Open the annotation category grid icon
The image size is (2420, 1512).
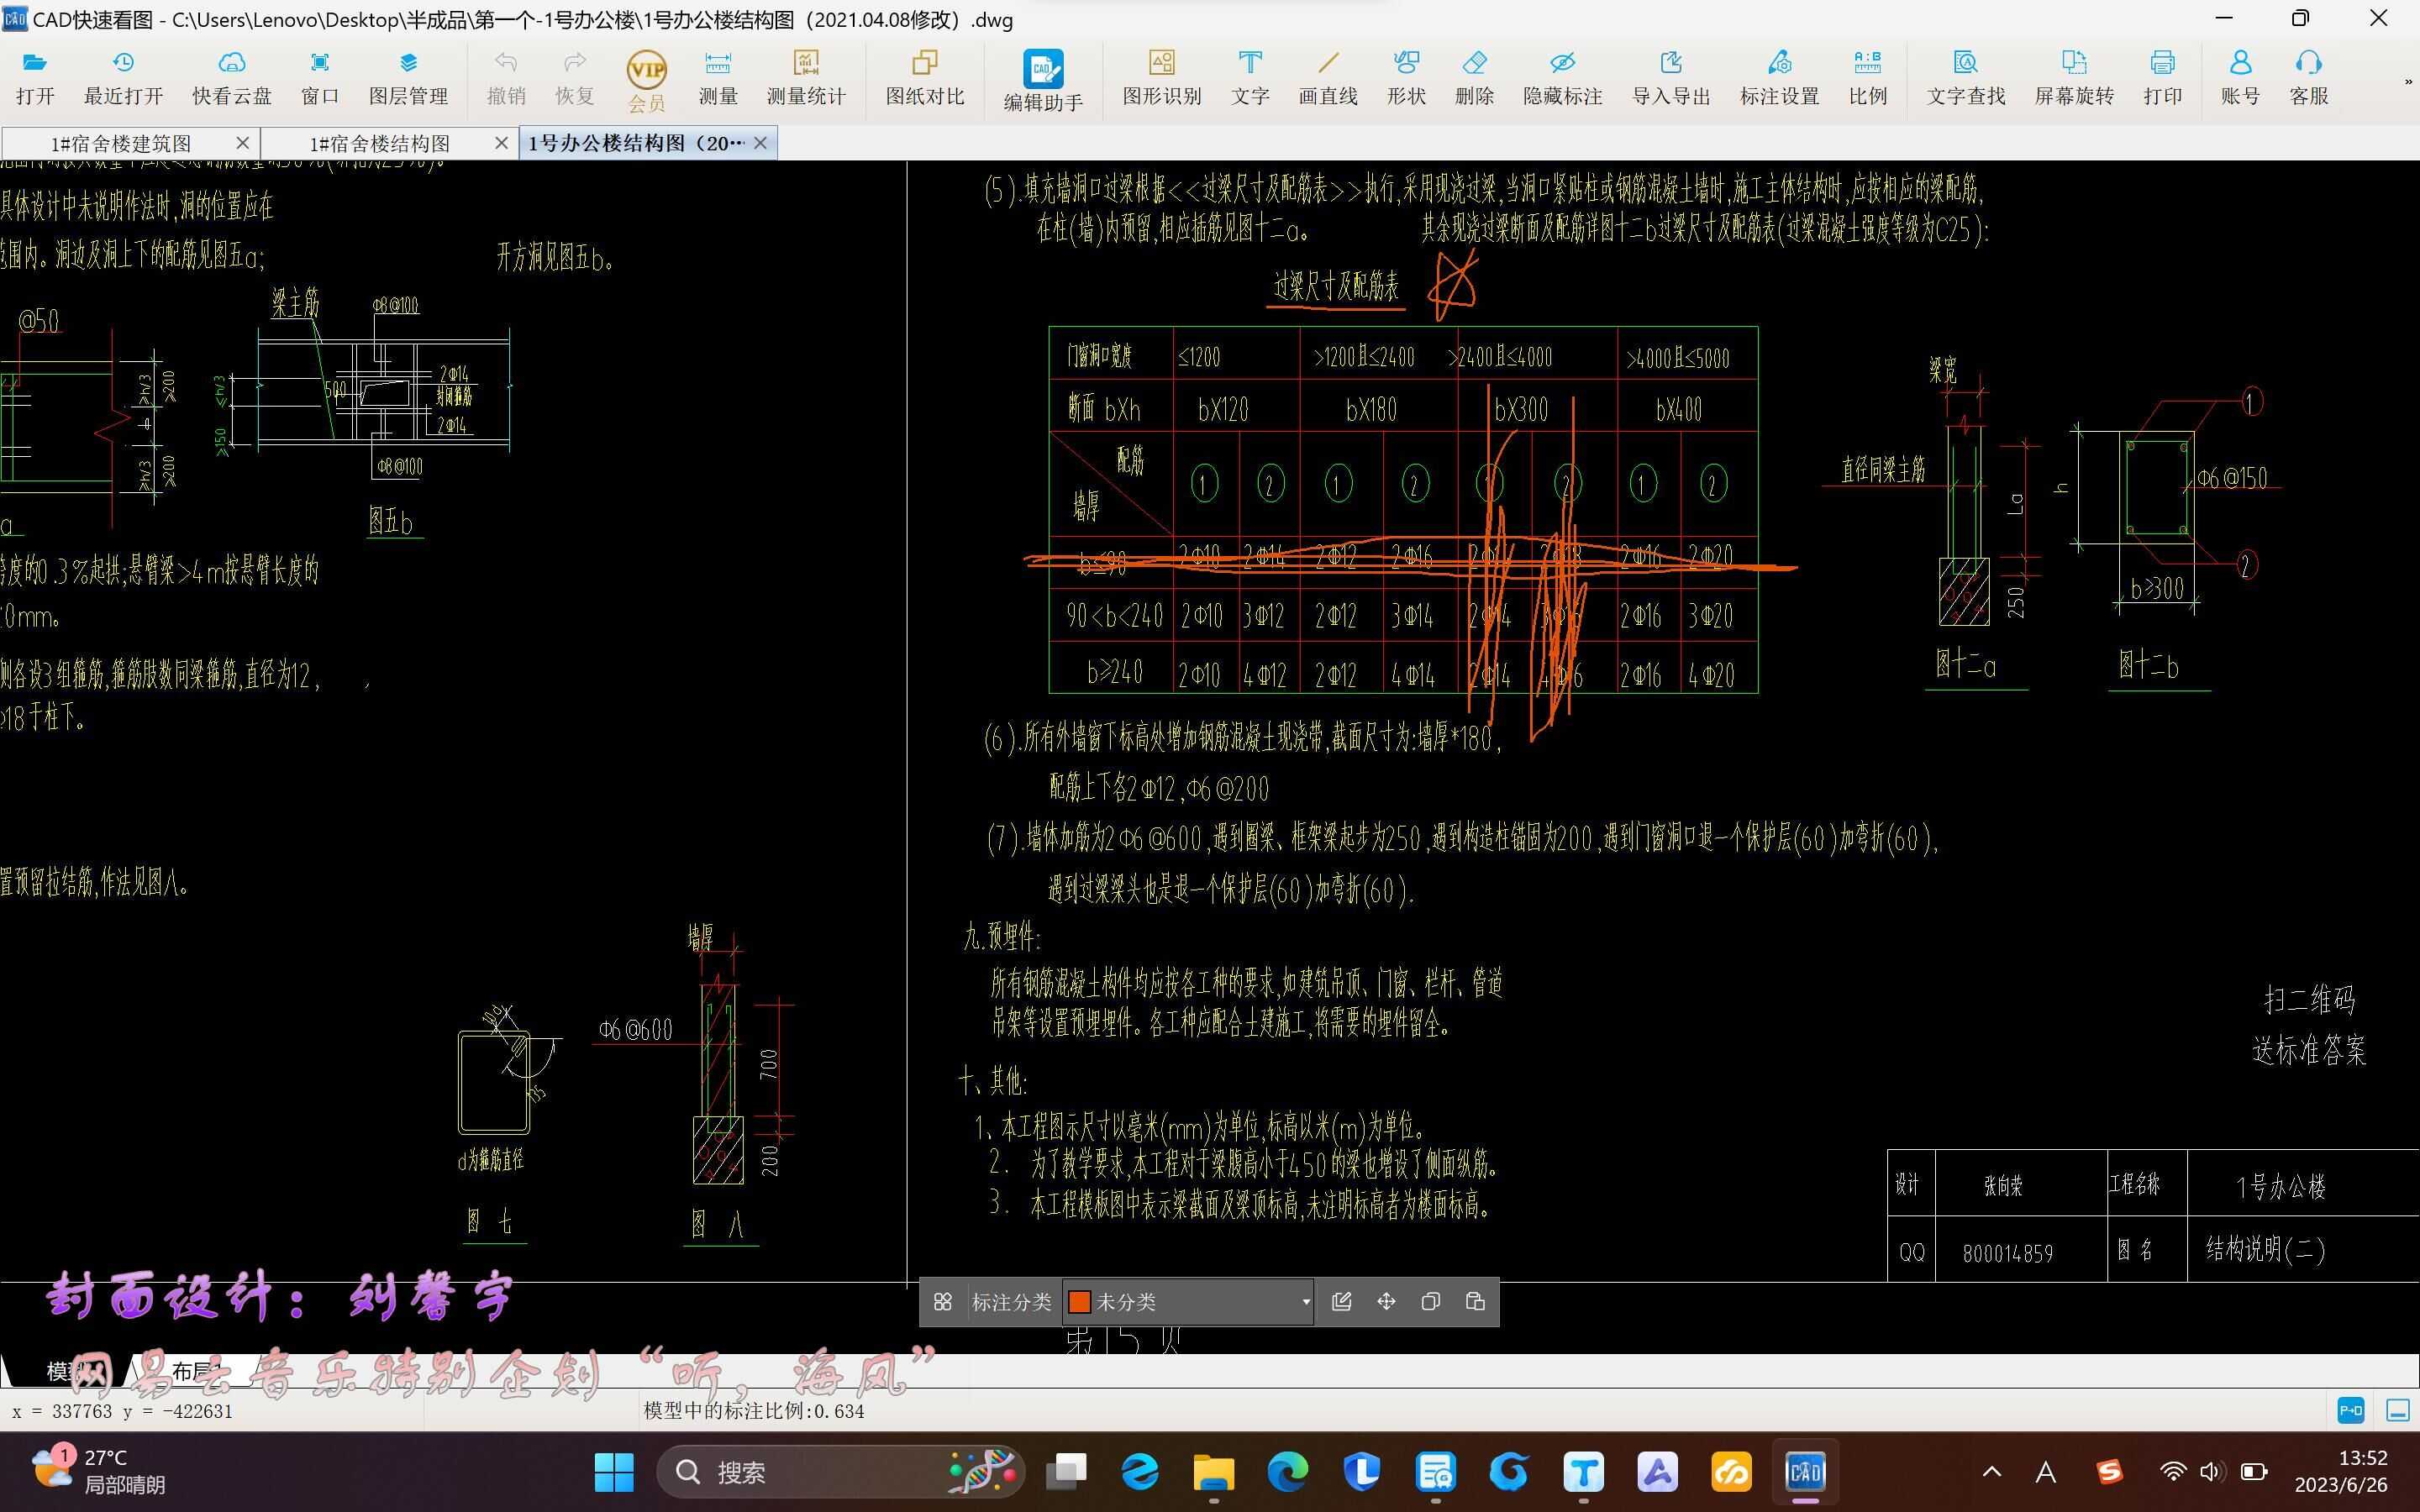pyautogui.click(x=942, y=1302)
